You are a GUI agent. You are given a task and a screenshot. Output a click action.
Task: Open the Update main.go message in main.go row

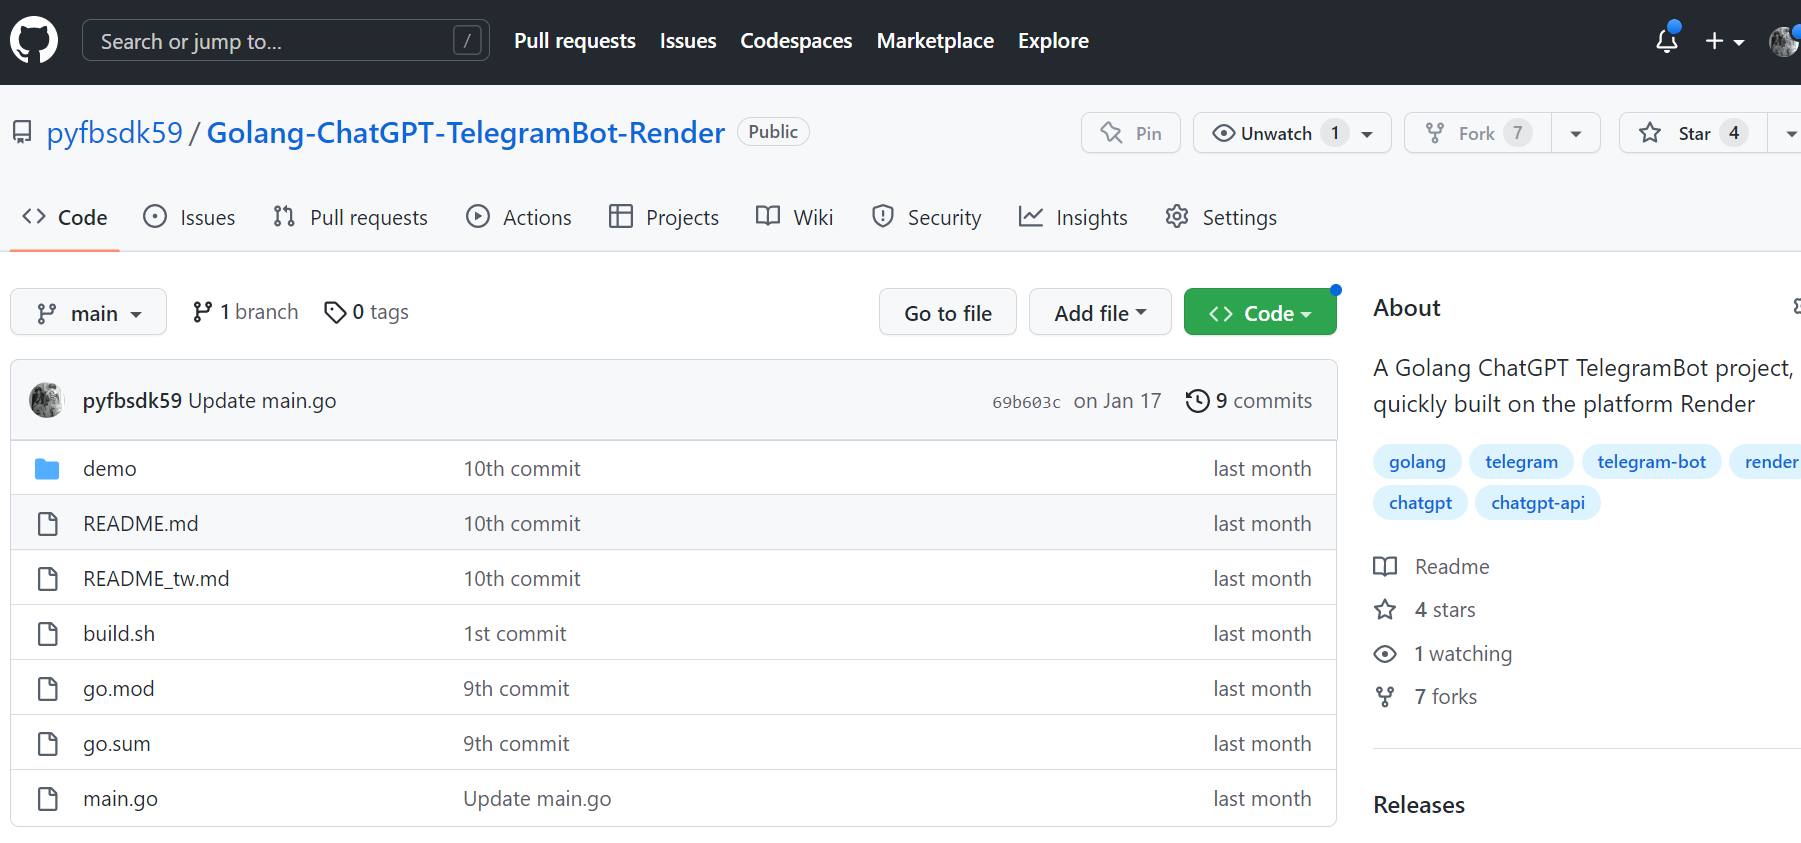click(537, 799)
